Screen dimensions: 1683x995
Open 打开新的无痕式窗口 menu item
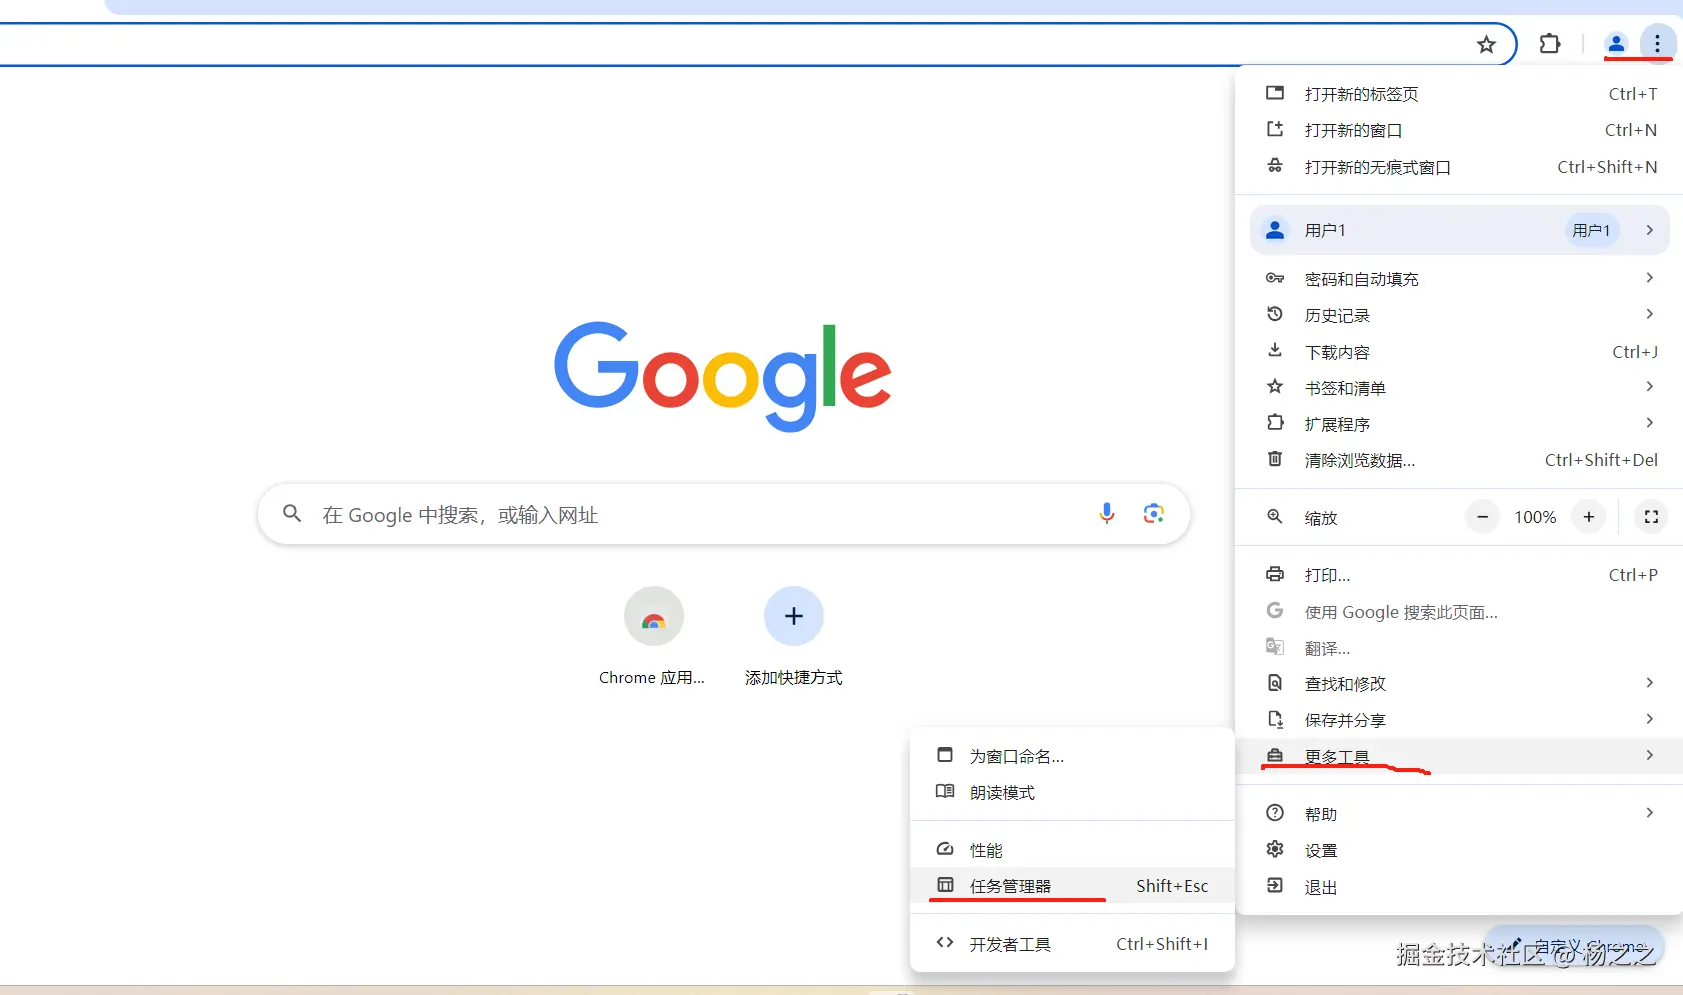[x=1378, y=167]
